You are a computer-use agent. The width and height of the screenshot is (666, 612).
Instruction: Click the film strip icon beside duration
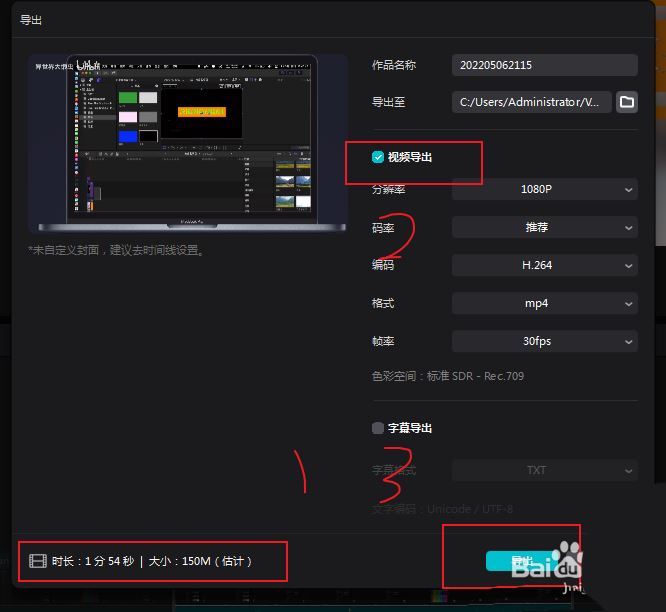coord(38,561)
